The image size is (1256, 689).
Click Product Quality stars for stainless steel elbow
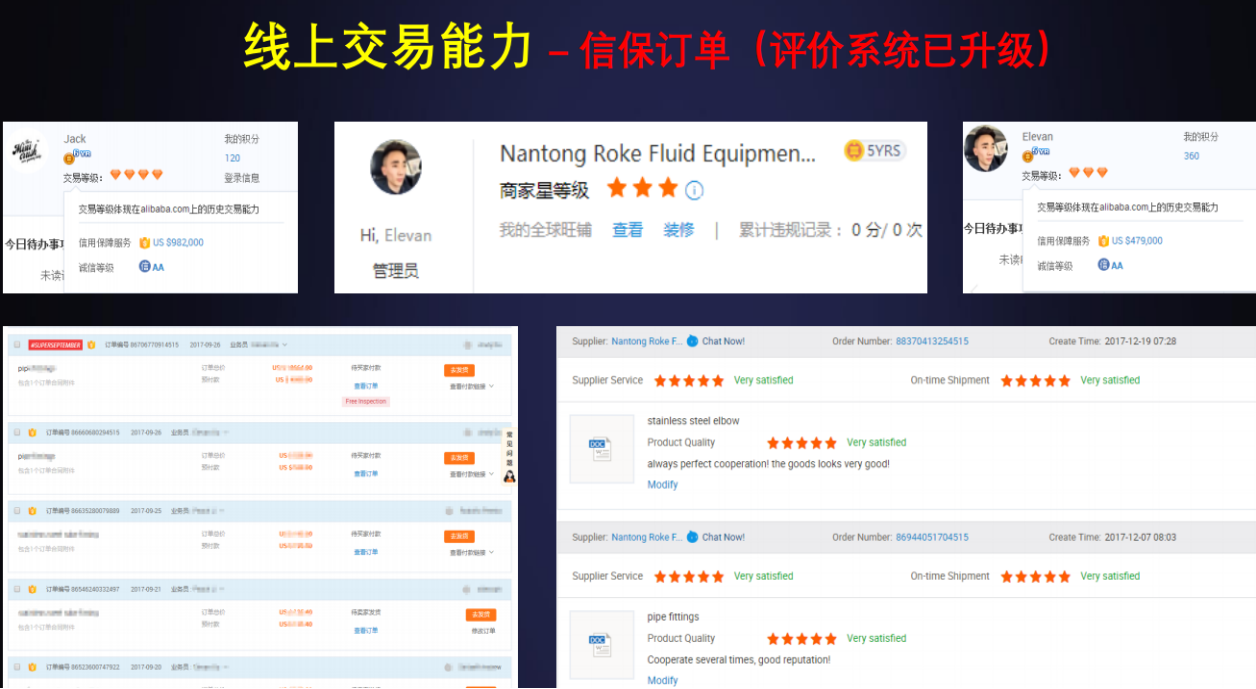click(x=802, y=442)
